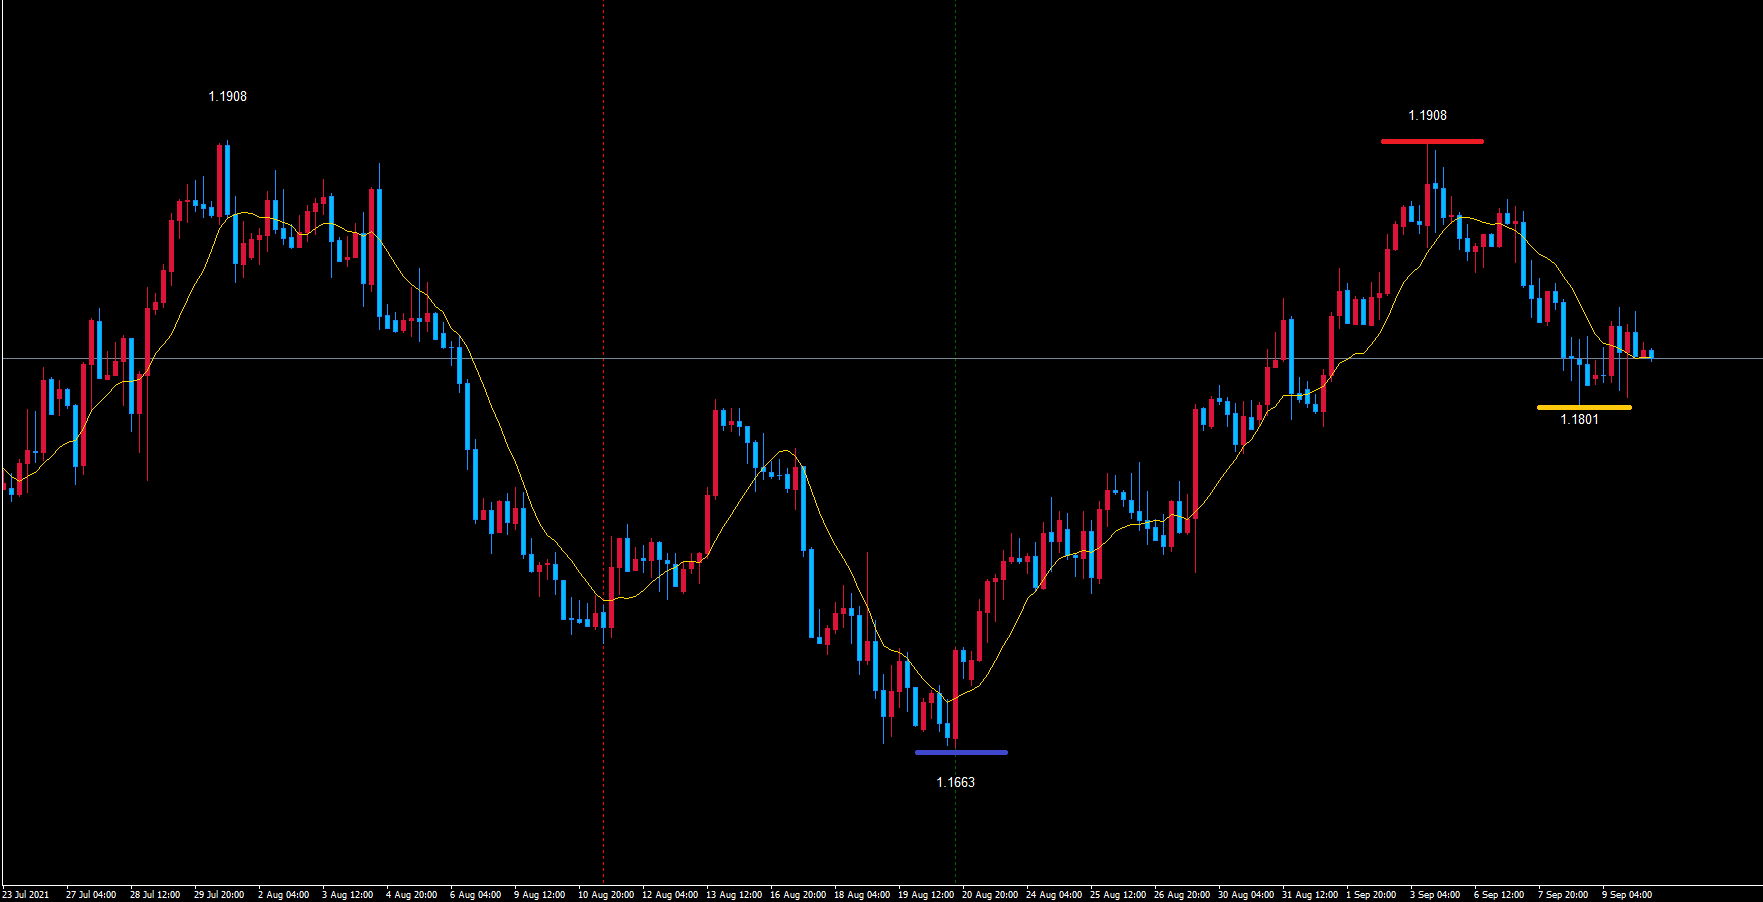The width and height of the screenshot is (1763, 902).
Task: Click the 23 Jul 2021 date label
Action: (x=26, y=894)
